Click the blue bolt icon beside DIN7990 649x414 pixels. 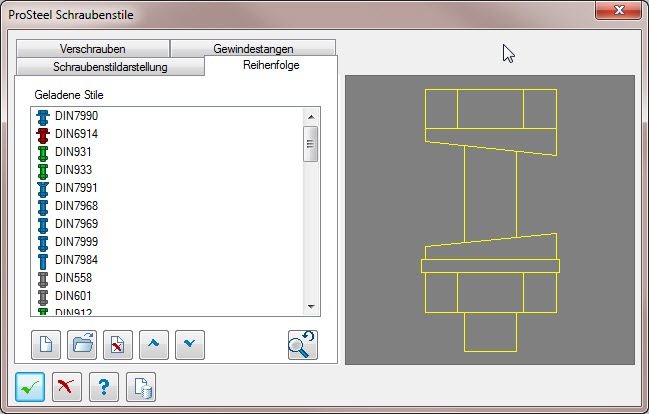43,117
